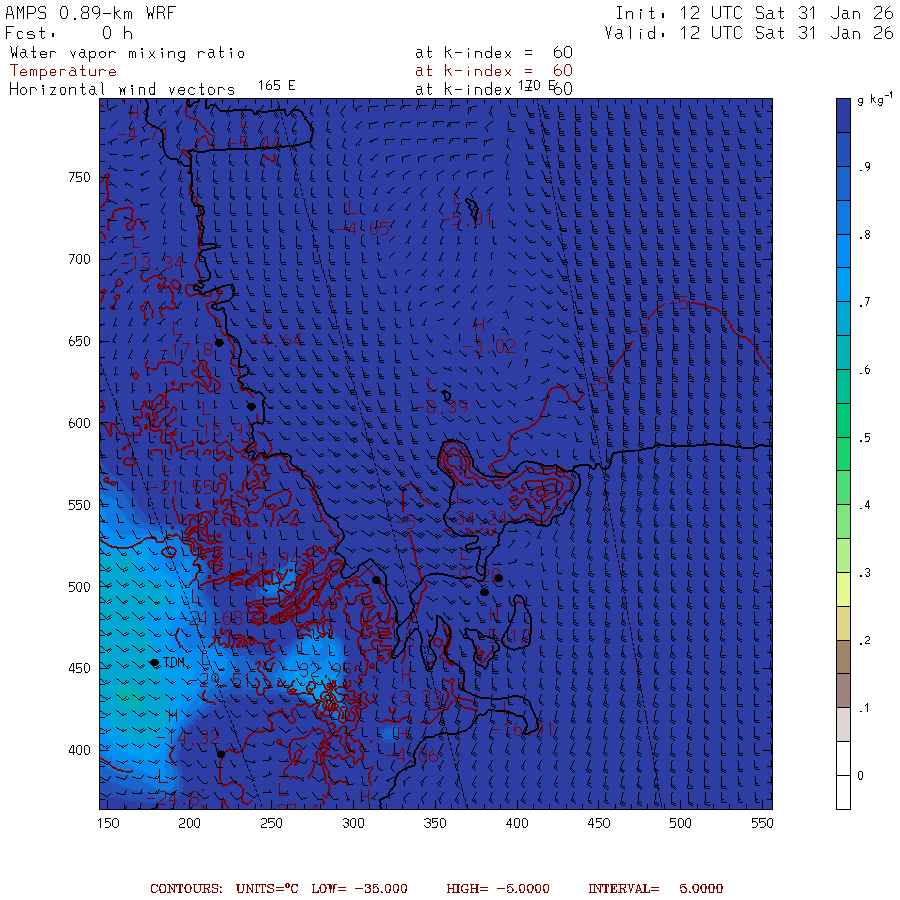Click the "-8.39" temperature low label

[441, 406]
